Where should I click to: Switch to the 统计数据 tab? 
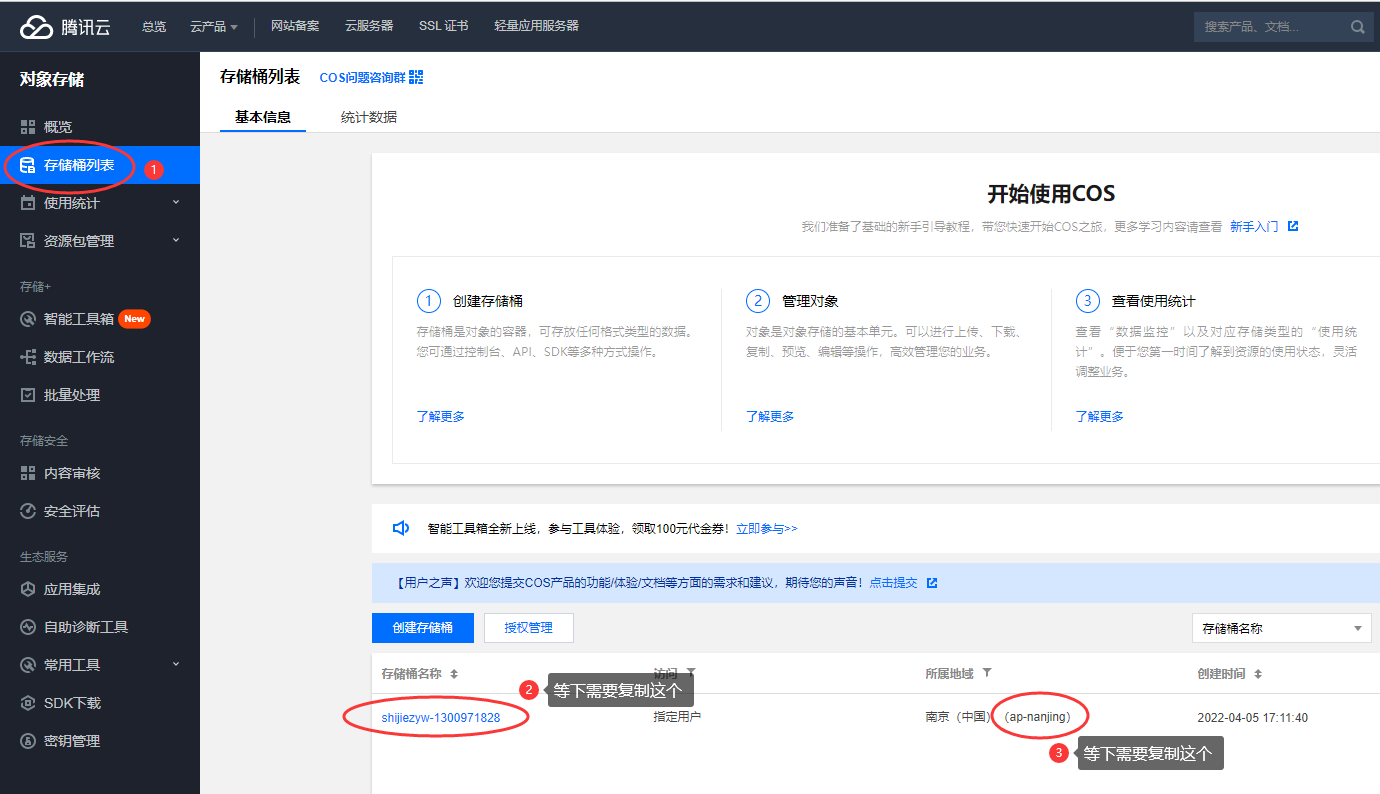369,117
